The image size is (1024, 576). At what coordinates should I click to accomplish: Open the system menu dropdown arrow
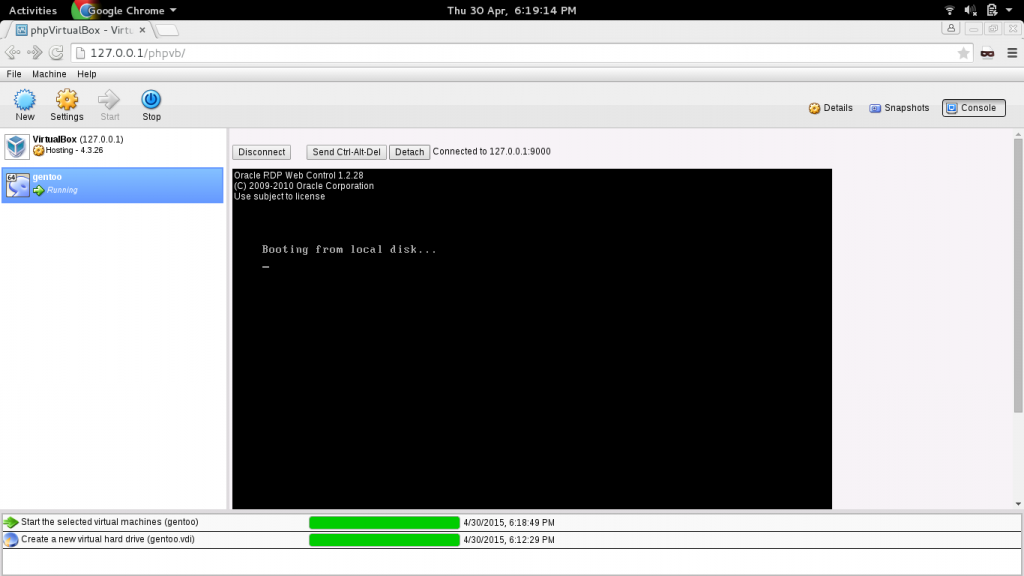point(1009,10)
